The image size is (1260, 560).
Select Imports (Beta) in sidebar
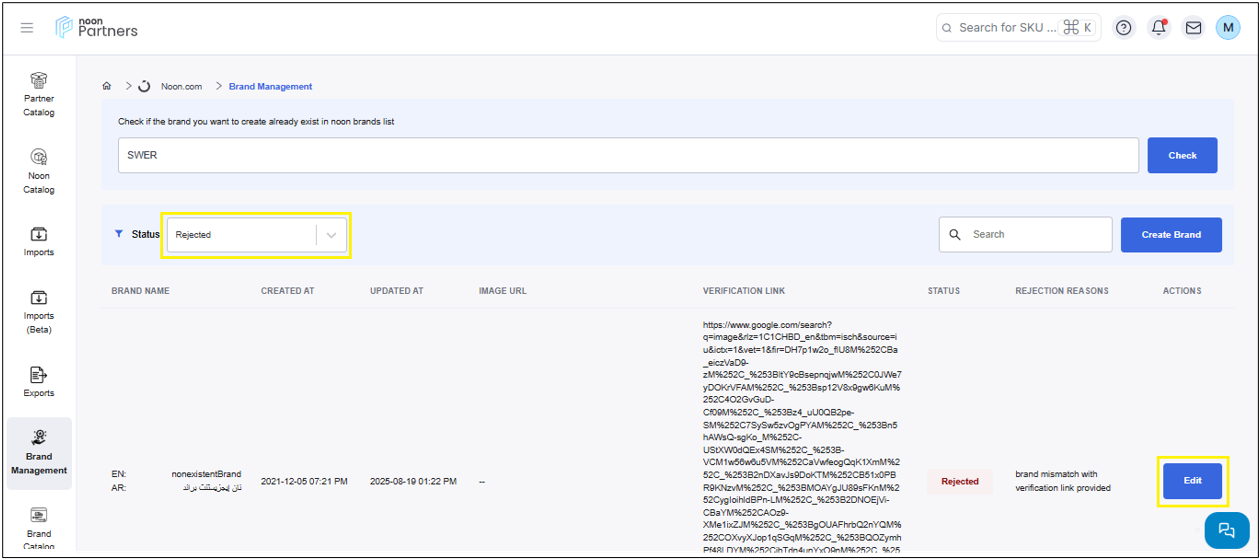(39, 311)
